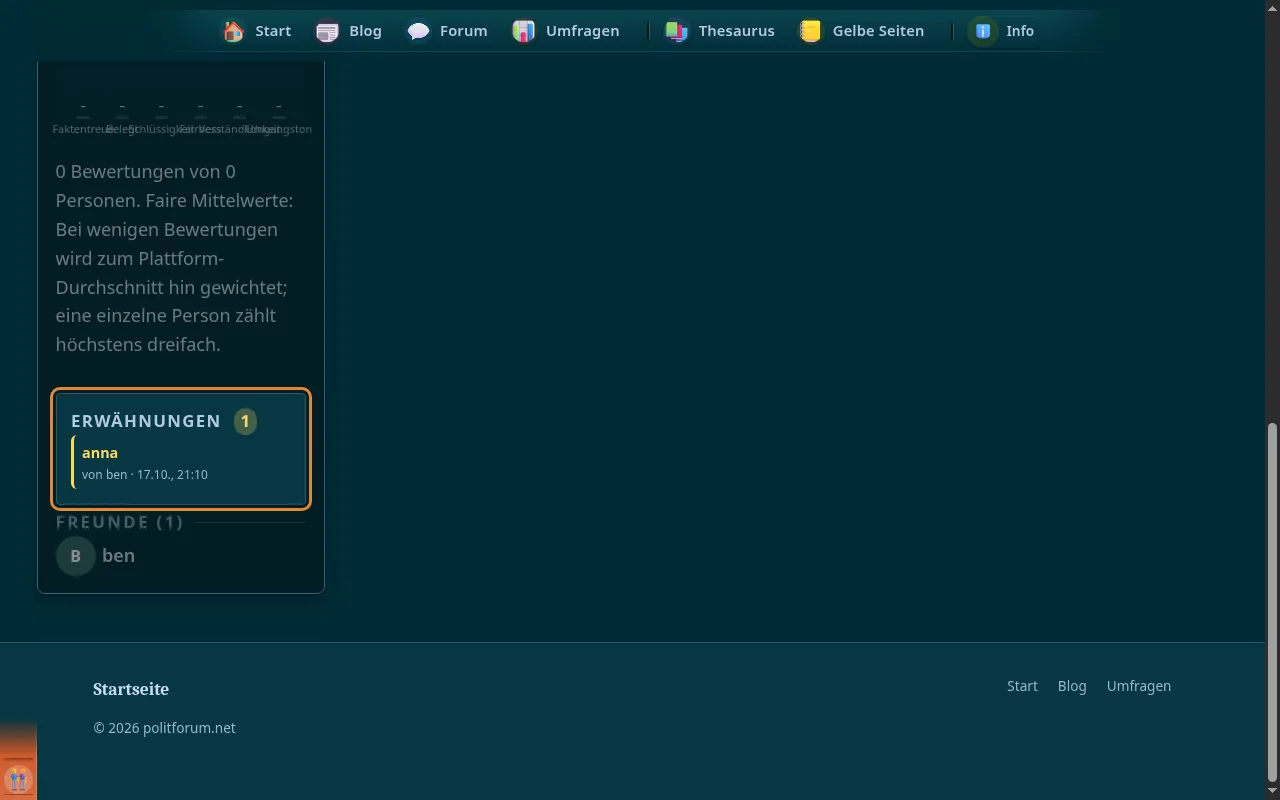Click the "© 2026 politforum.net" copyright text
The image size is (1280, 800).
tap(164, 728)
